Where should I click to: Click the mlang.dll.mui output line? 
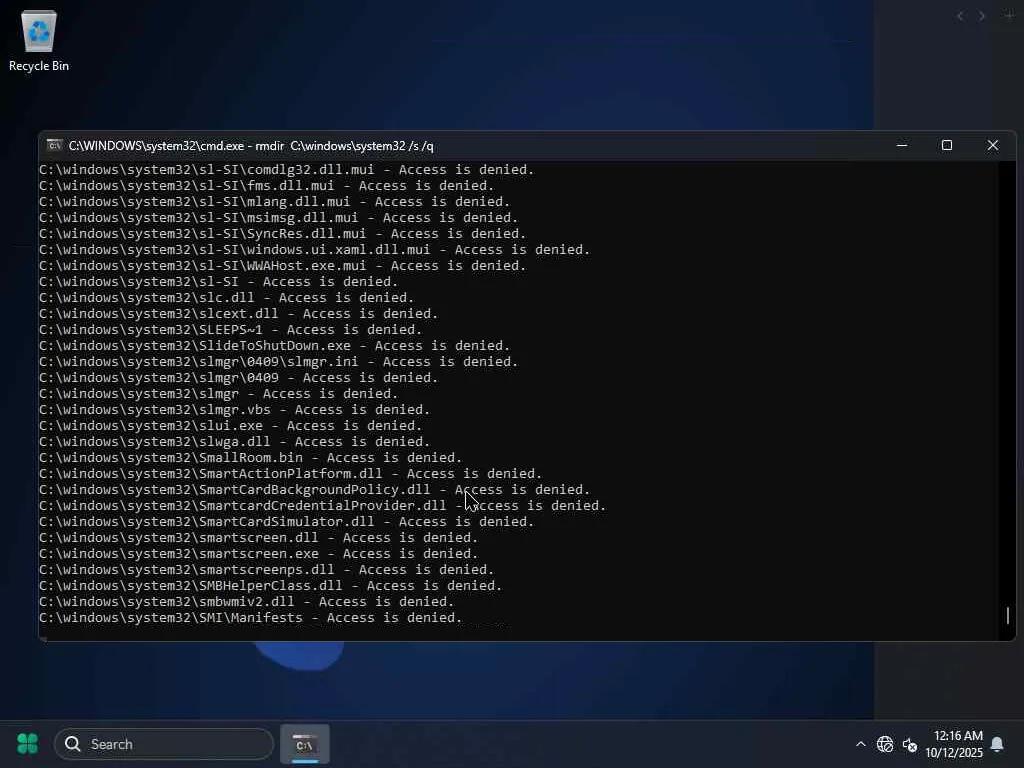click(274, 202)
